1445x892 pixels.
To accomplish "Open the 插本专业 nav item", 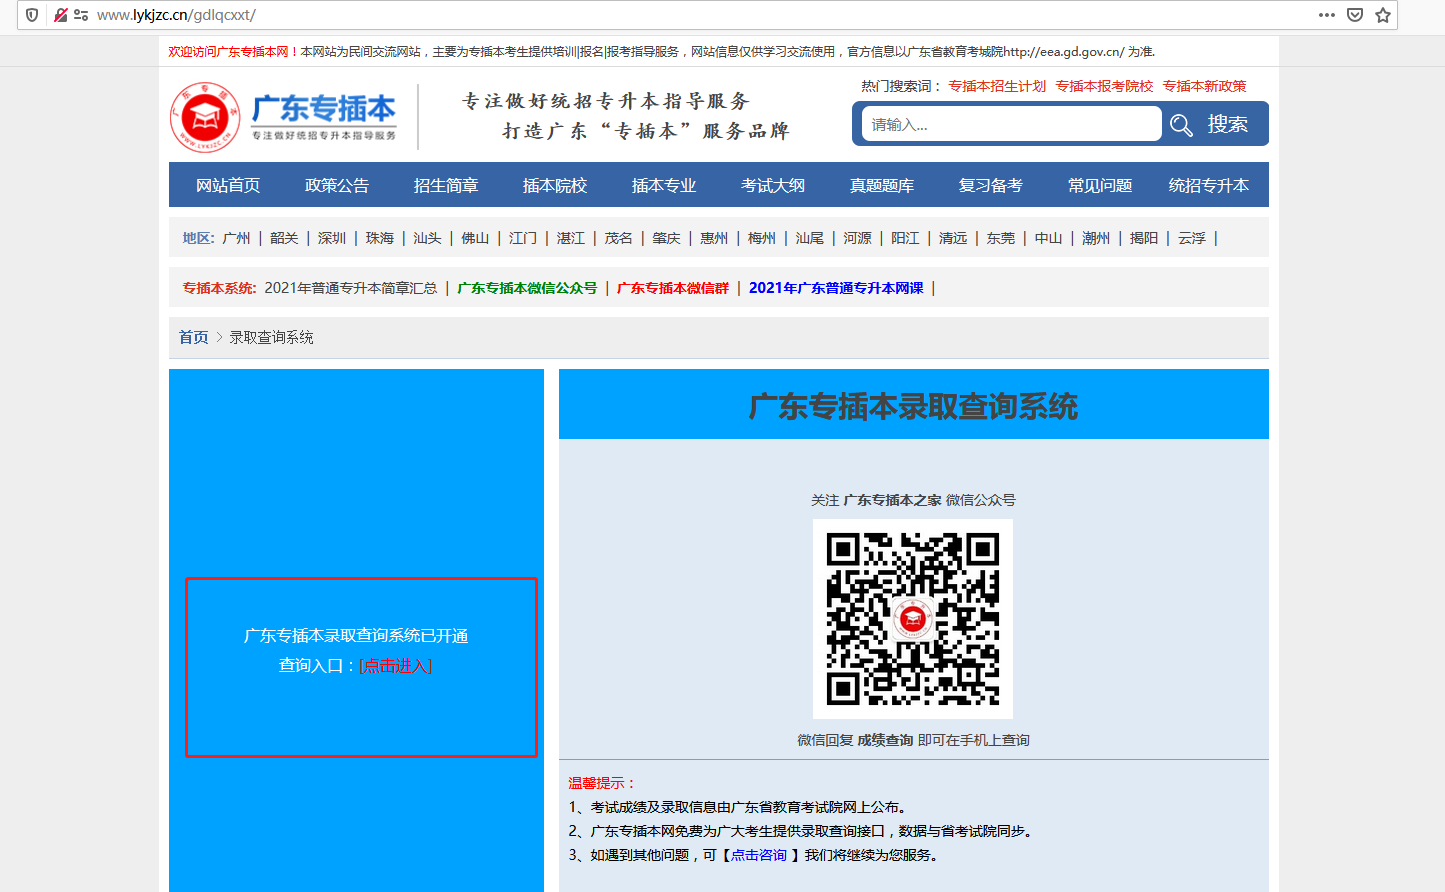I will 664,185.
